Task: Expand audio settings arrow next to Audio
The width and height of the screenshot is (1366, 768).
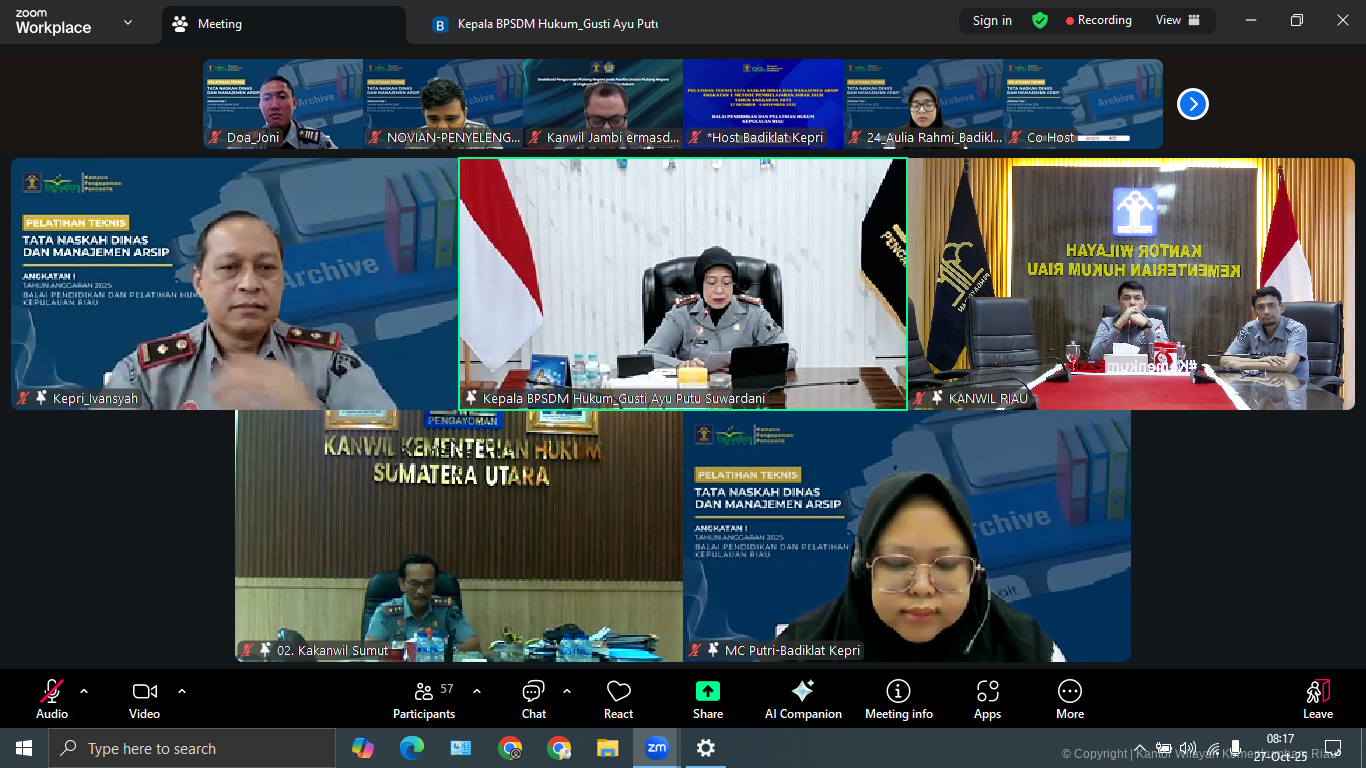Action: pyautogui.click(x=84, y=691)
